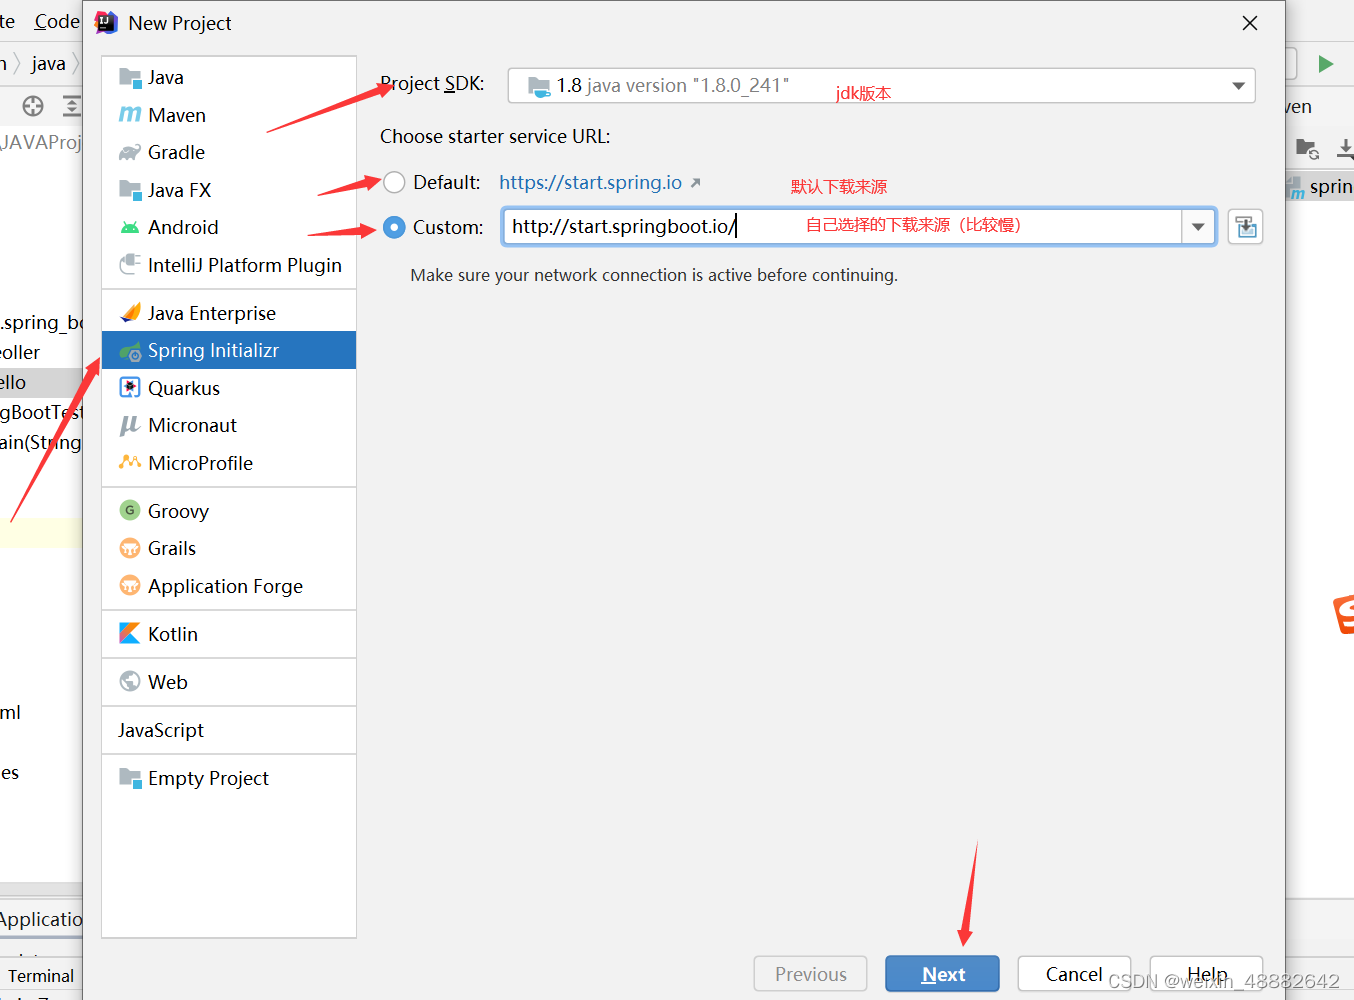The image size is (1354, 1000).
Task: Click the Quarkus logo icon
Action: tap(130, 387)
